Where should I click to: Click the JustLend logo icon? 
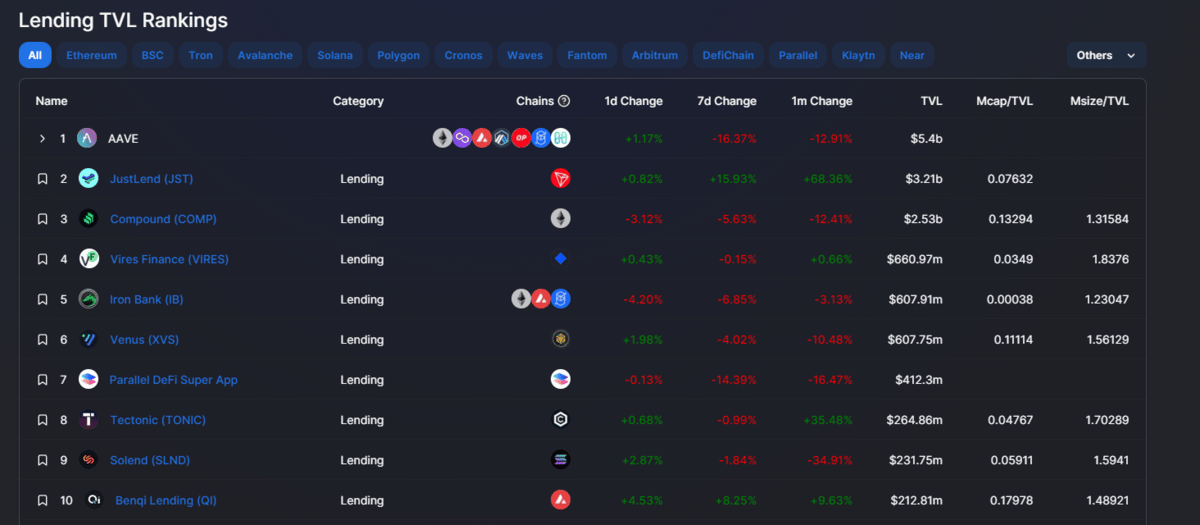88,179
